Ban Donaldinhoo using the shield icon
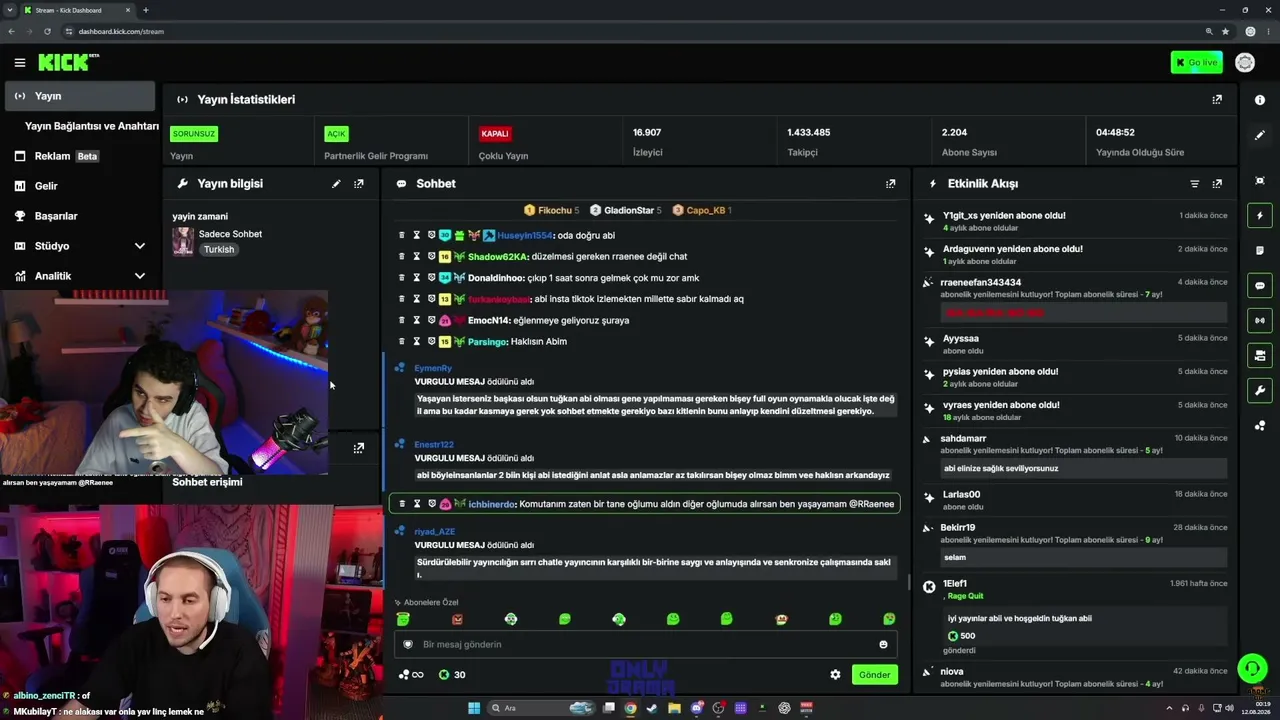 [432, 278]
